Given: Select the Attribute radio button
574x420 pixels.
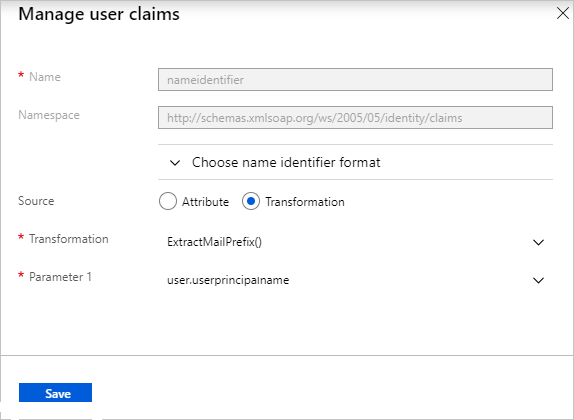Looking at the screenshot, I should 168,201.
